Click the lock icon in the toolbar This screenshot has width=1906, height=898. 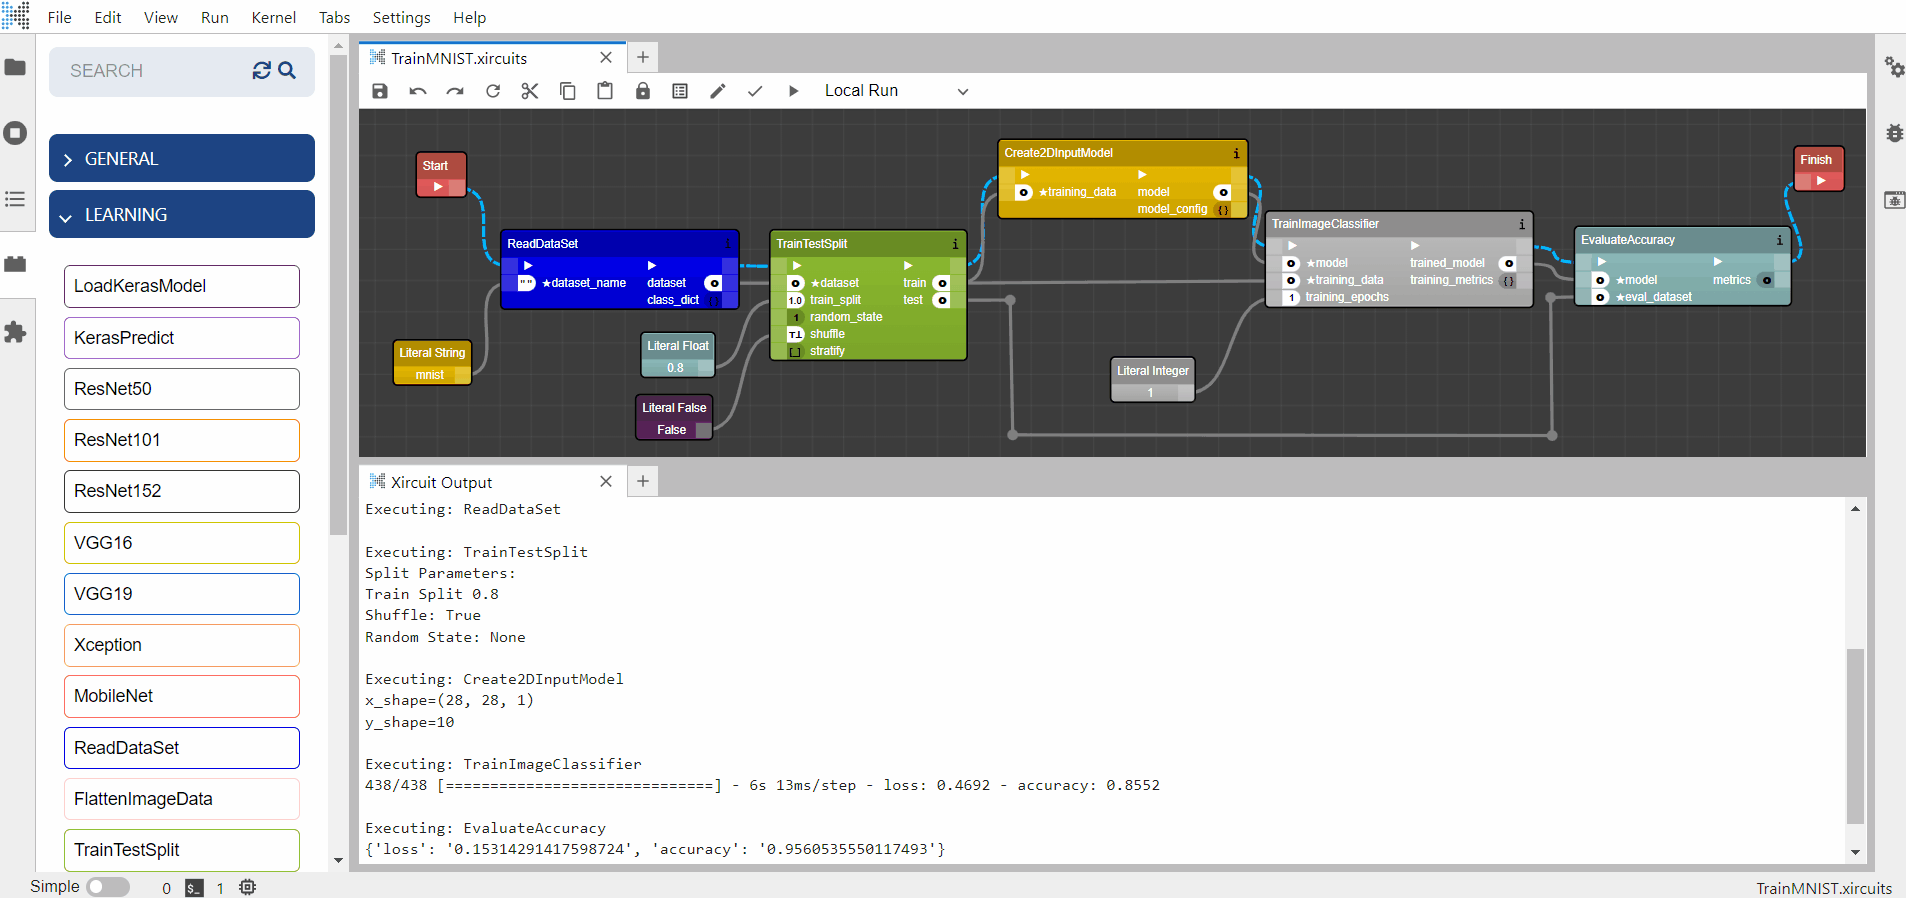[x=643, y=91]
